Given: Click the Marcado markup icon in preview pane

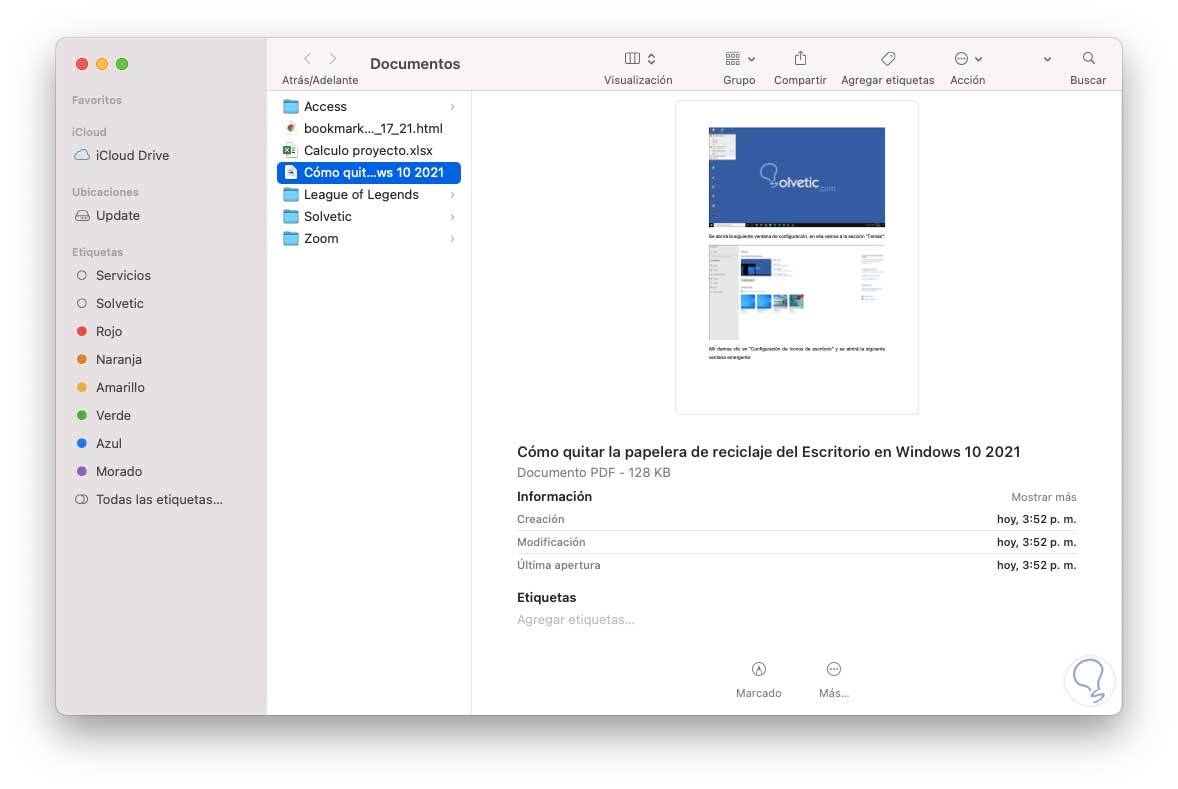Looking at the screenshot, I should point(759,668).
